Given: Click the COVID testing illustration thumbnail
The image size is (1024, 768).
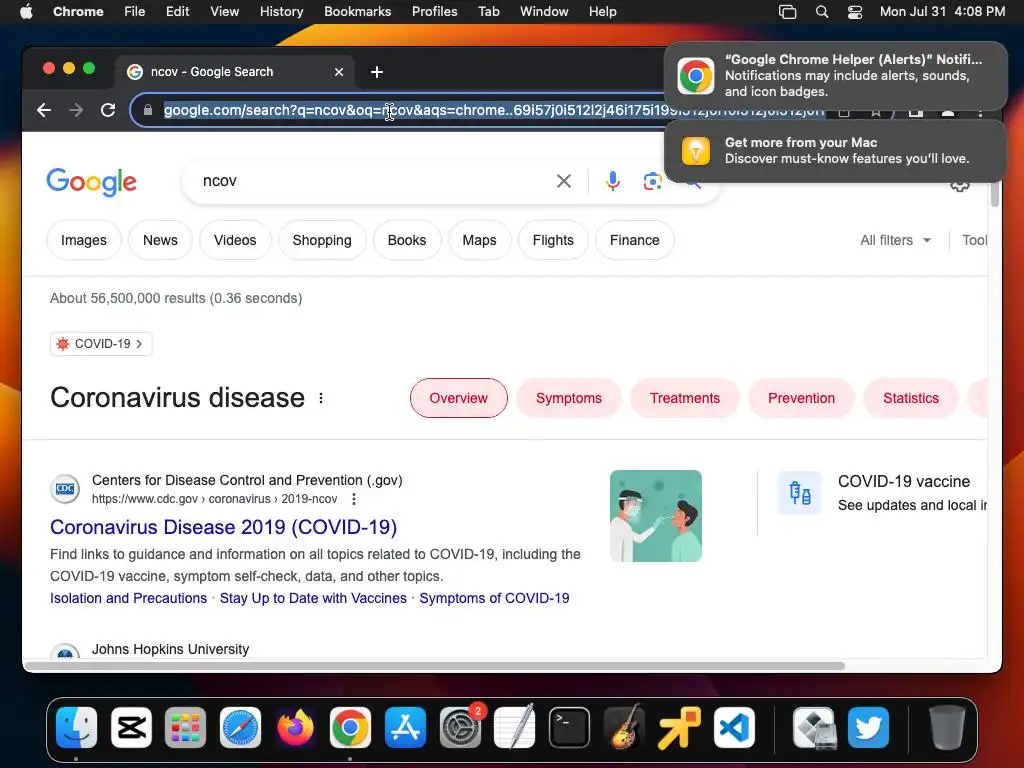Looking at the screenshot, I should pos(656,516).
